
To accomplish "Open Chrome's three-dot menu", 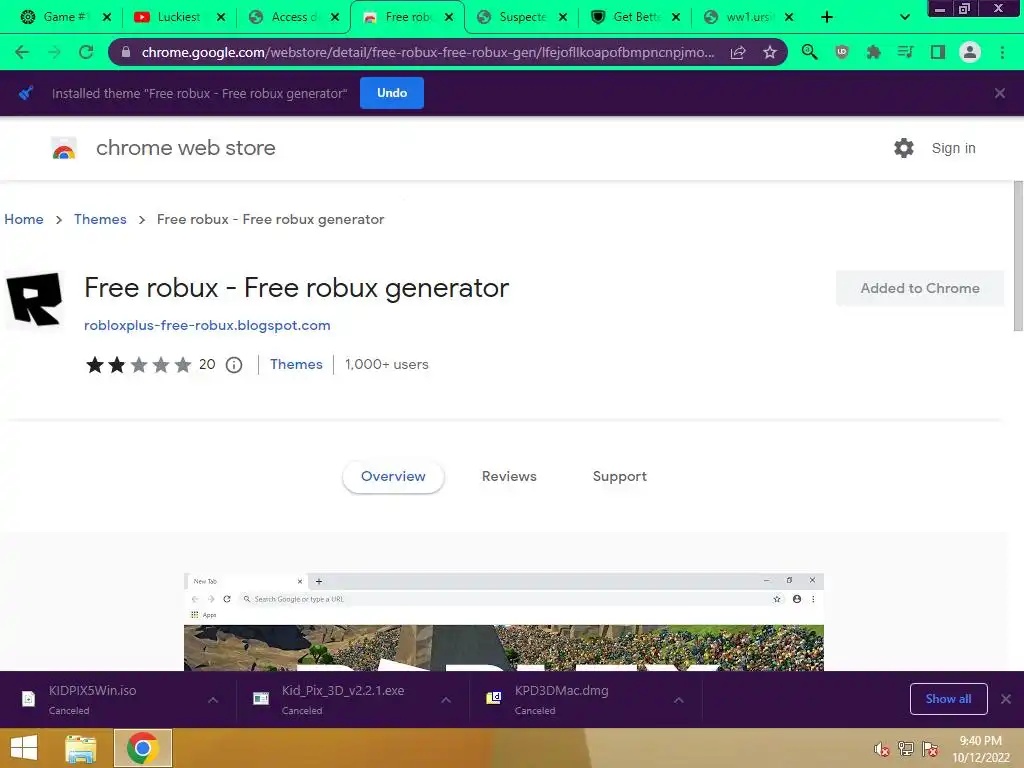I will (x=1002, y=52).
